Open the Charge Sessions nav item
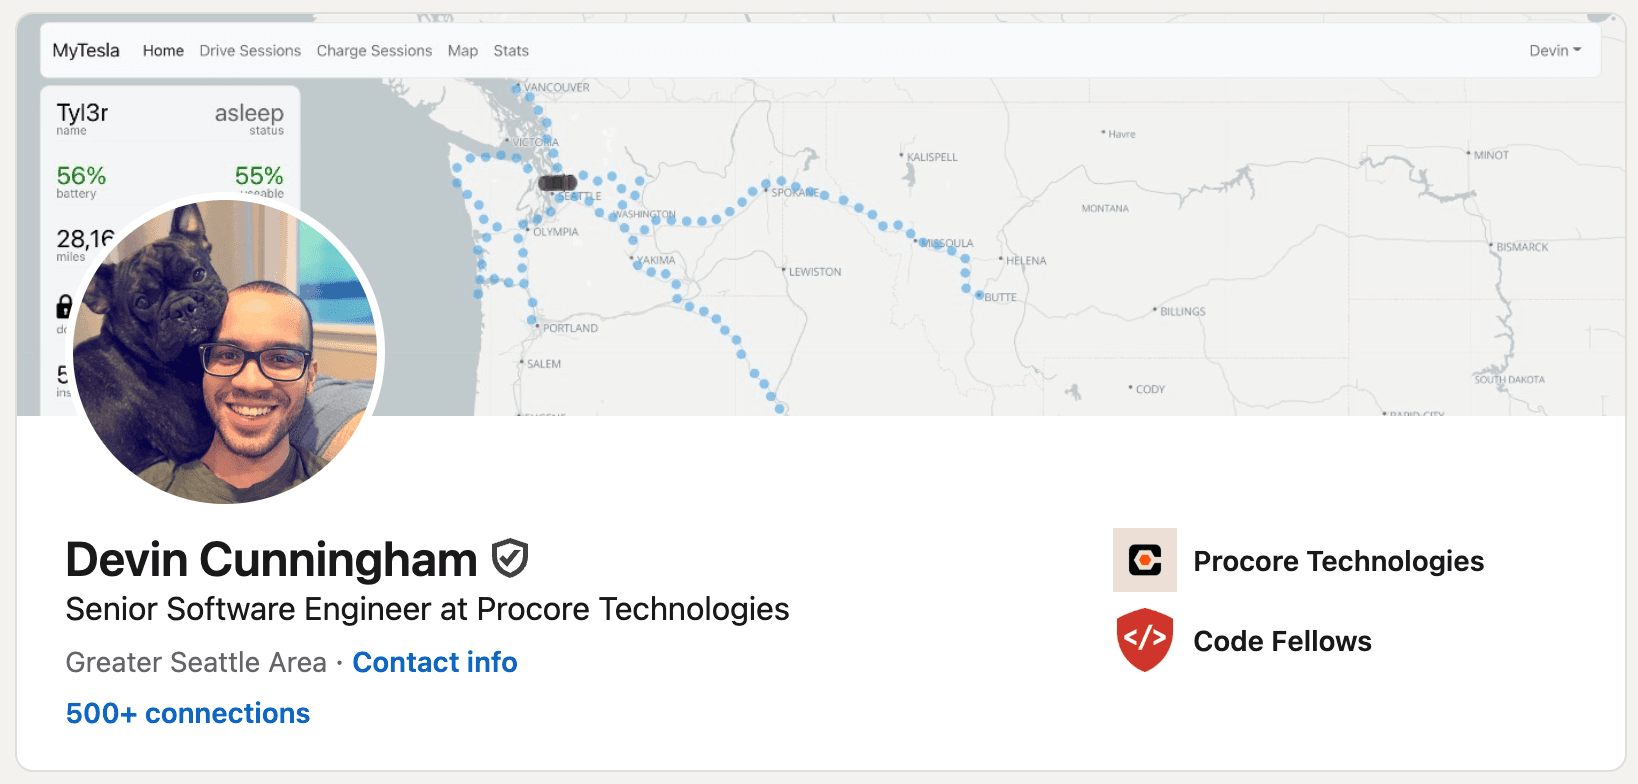 pyautogui.click(x=374, y=51)
